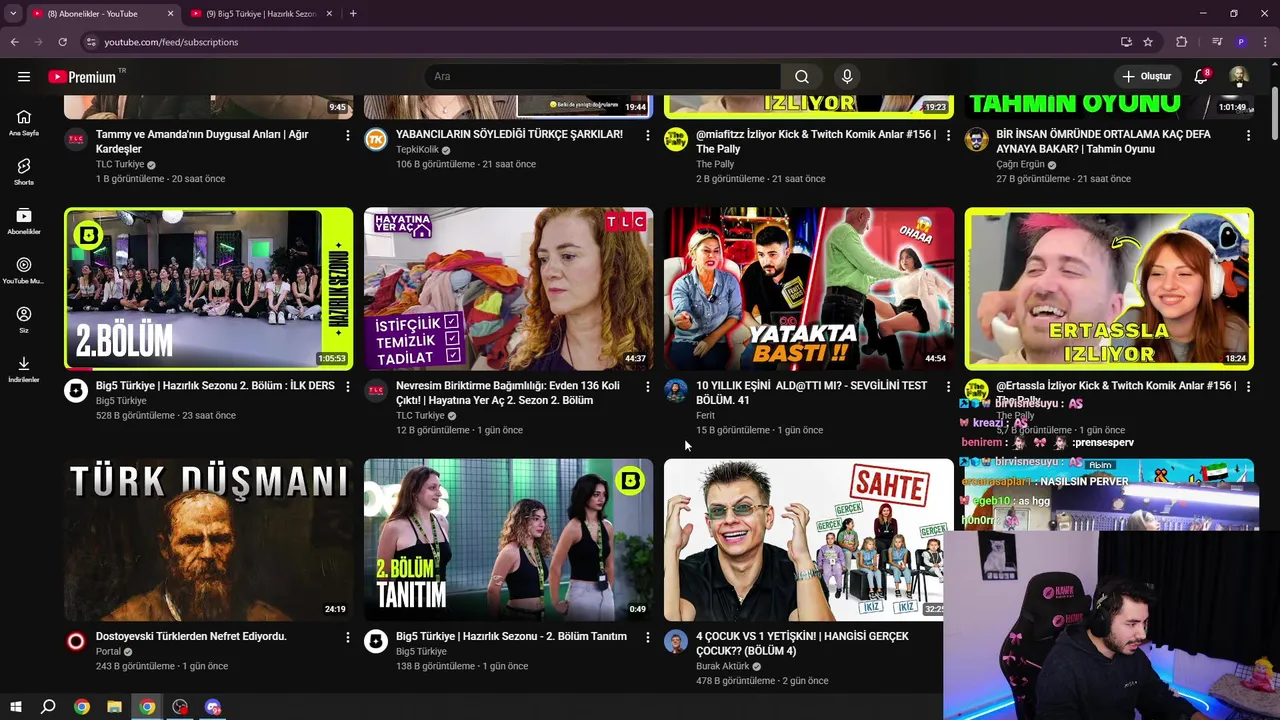Bookmark this page with star icon
Image resolution: width=1280 pixels, height=720 pixels.
(1148, 42)
